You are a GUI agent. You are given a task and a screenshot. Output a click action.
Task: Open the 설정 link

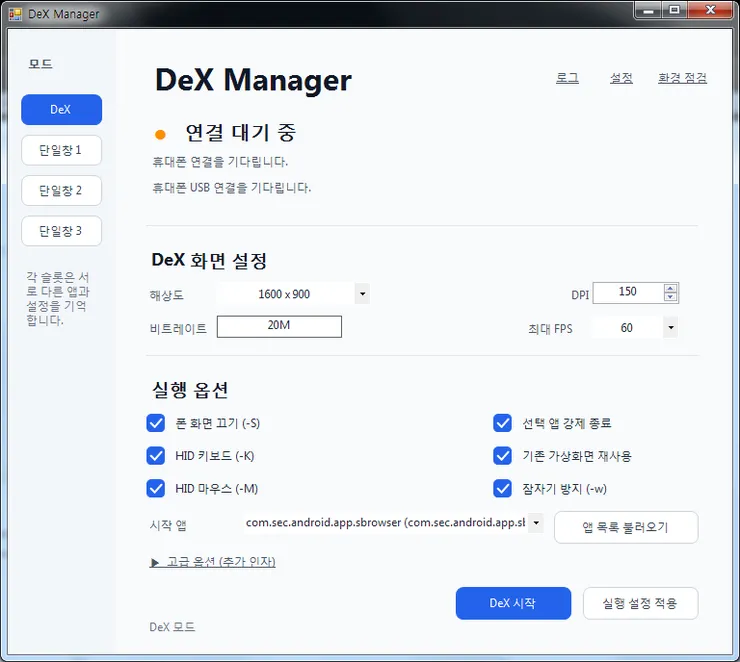(x=621, y=78)
